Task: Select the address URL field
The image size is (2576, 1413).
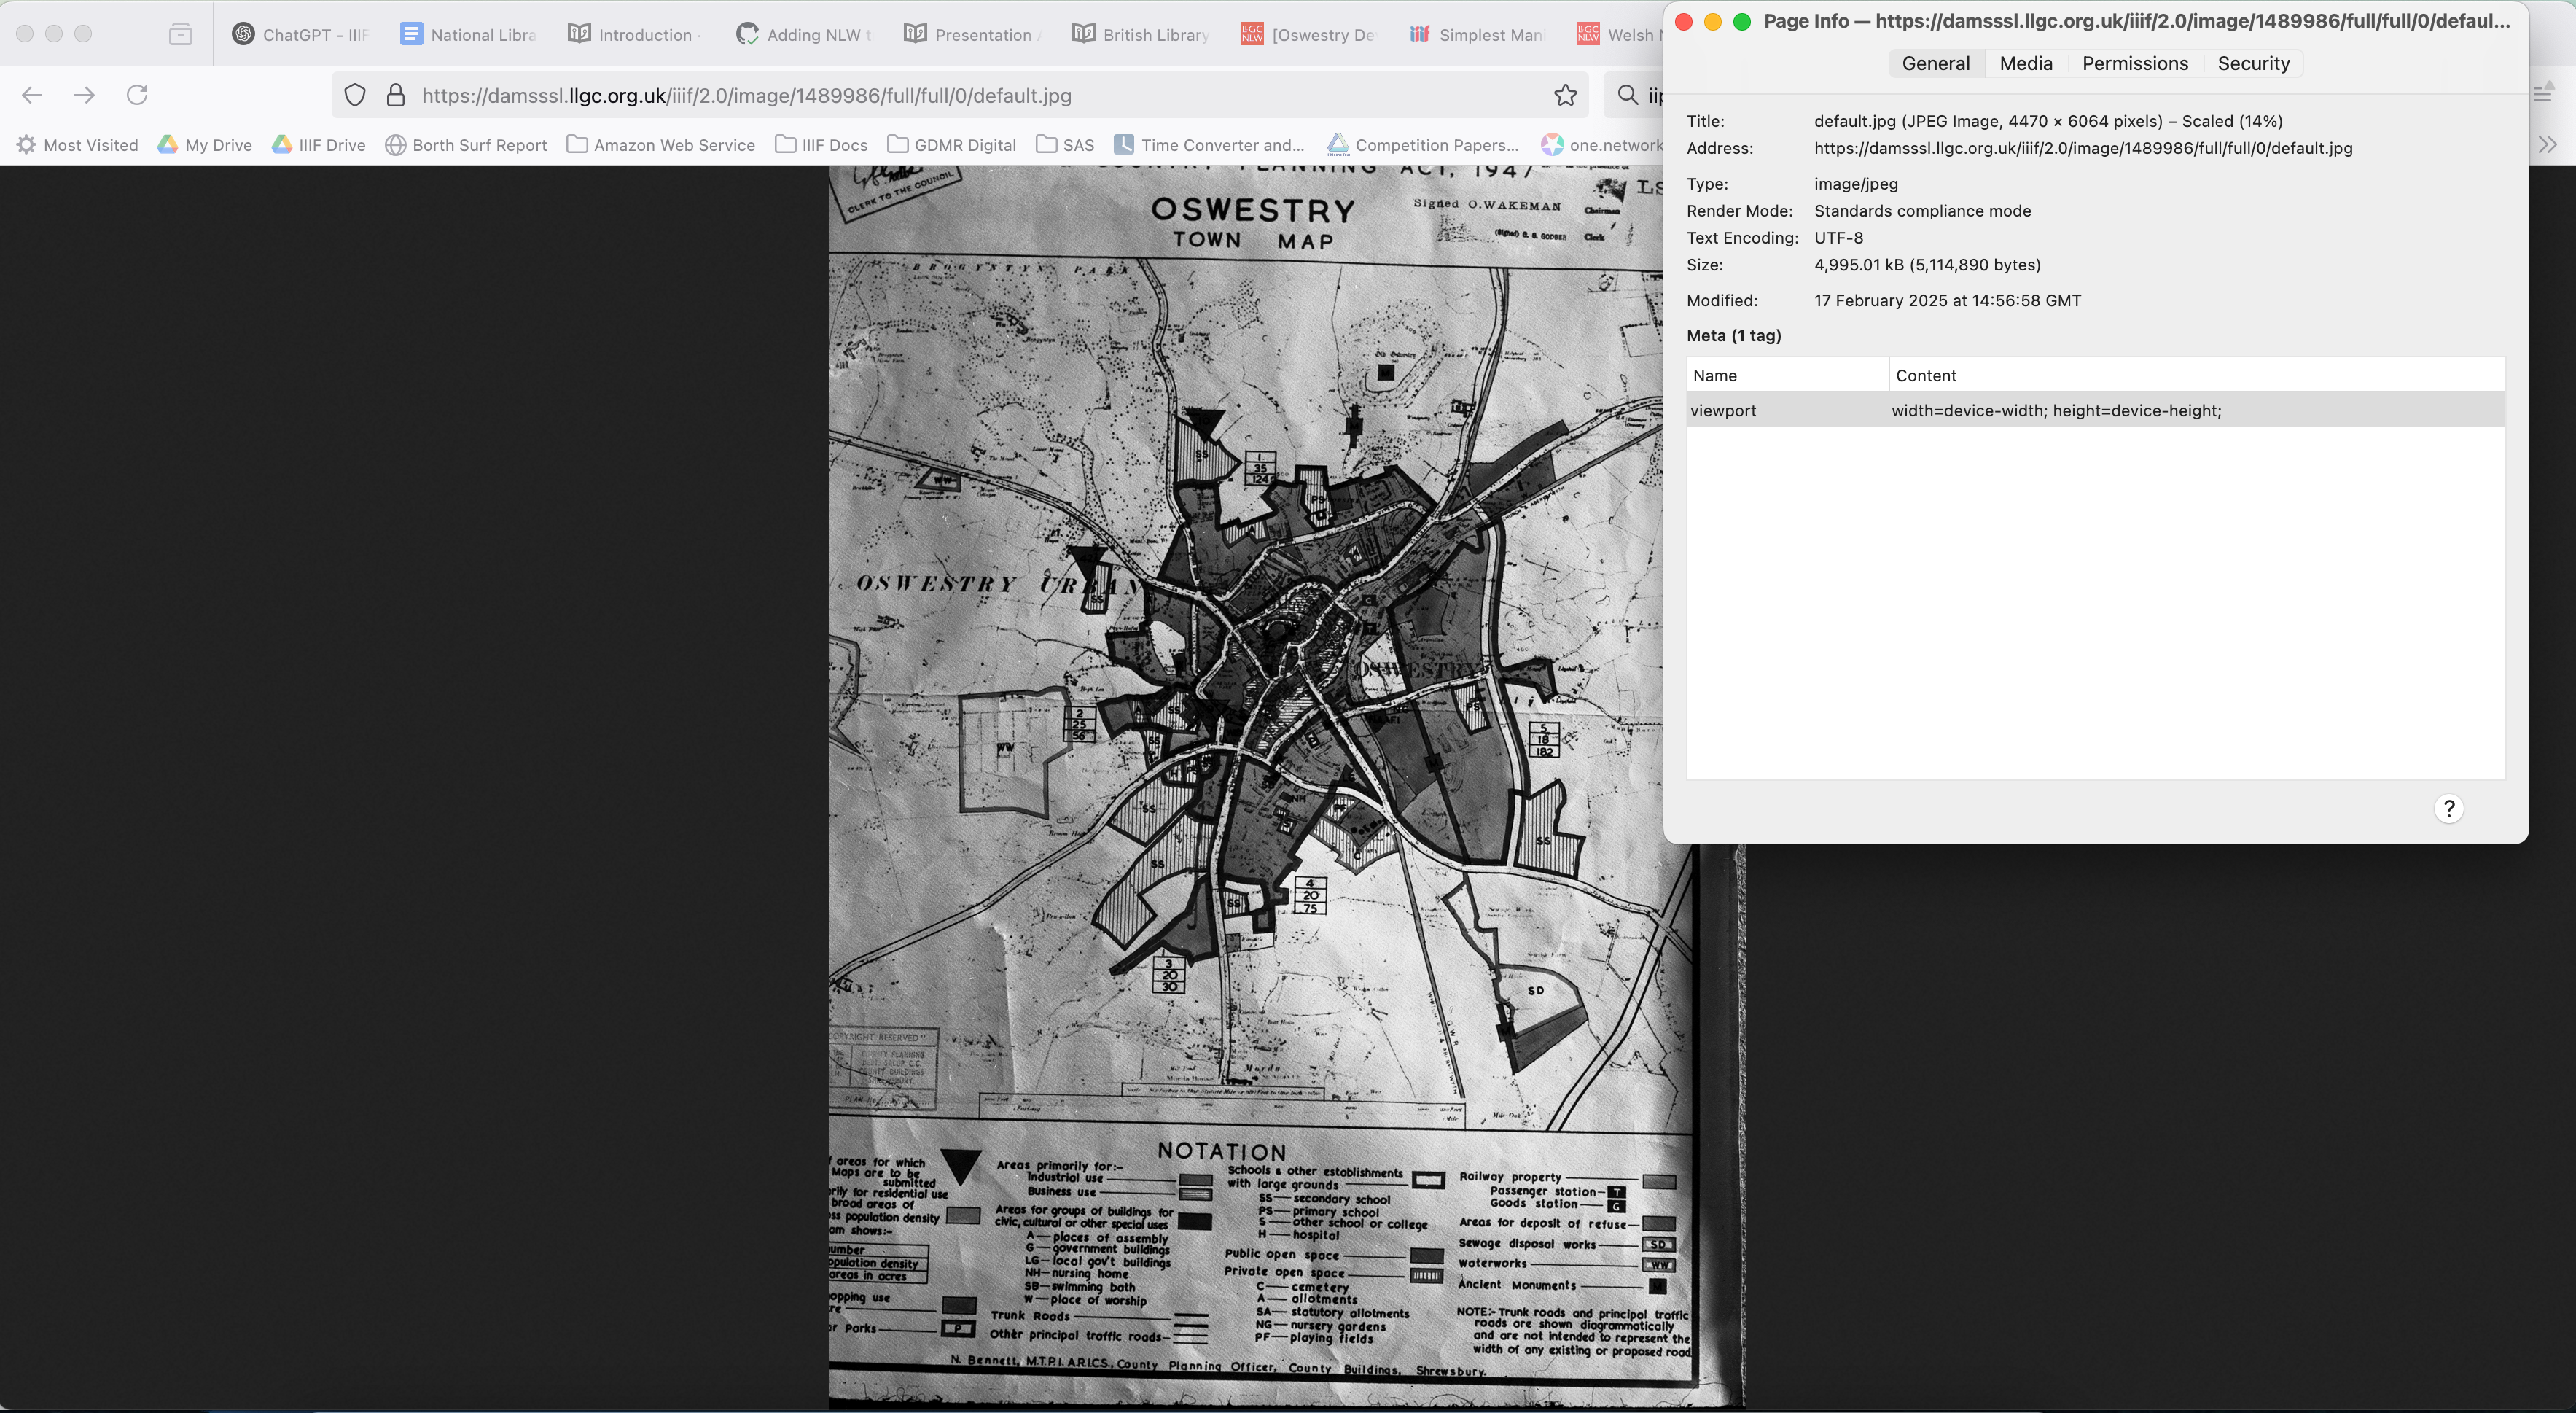Action: [2082, 148]
